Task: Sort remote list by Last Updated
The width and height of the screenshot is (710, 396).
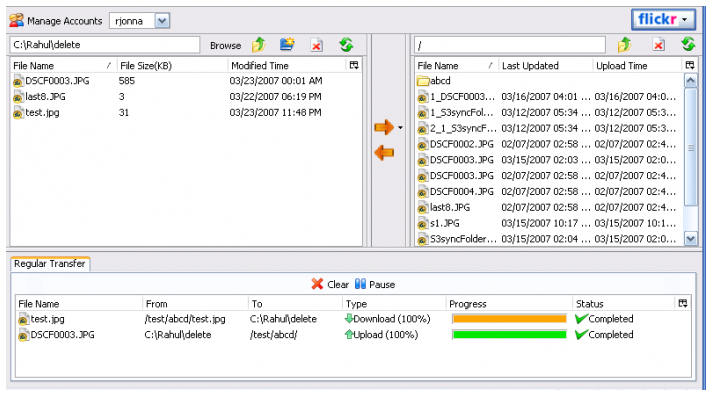Action: (x=546, y=66)
